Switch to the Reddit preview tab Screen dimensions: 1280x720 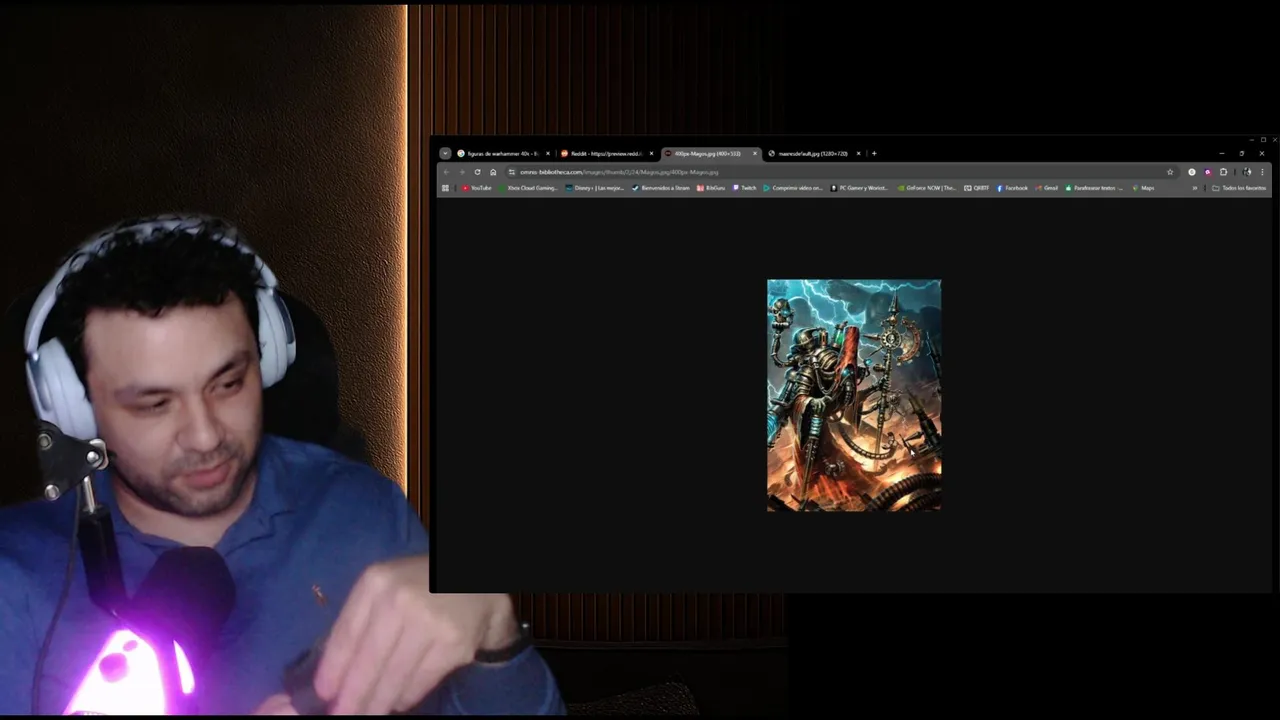coord(605,153)
